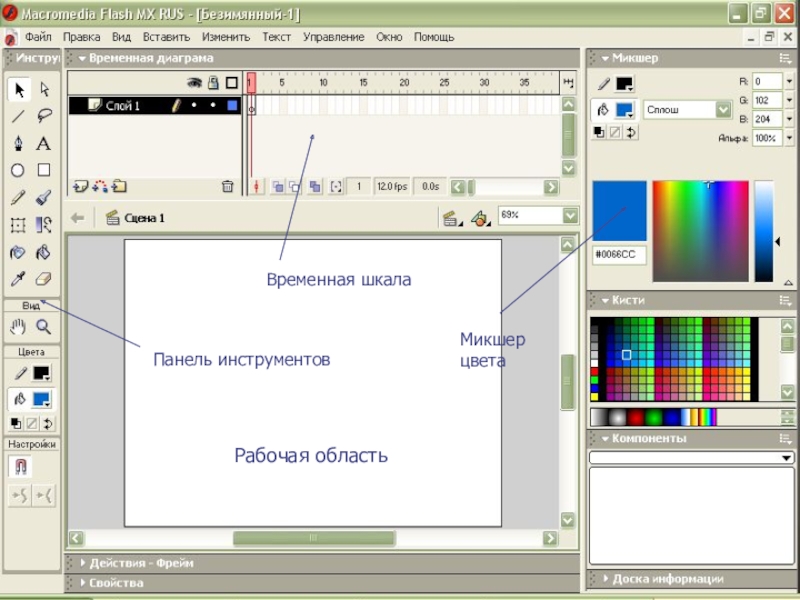Select the Arrow selection tool
The height and width of the screenshot is (600, 800).
pyautogui.click(x=19, y=90)
